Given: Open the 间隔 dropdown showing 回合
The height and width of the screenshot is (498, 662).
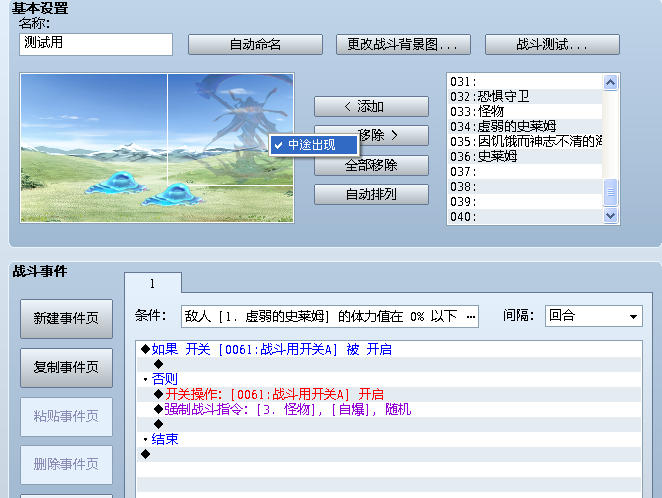Looking at the screenshot, I should tap(594, 316).
